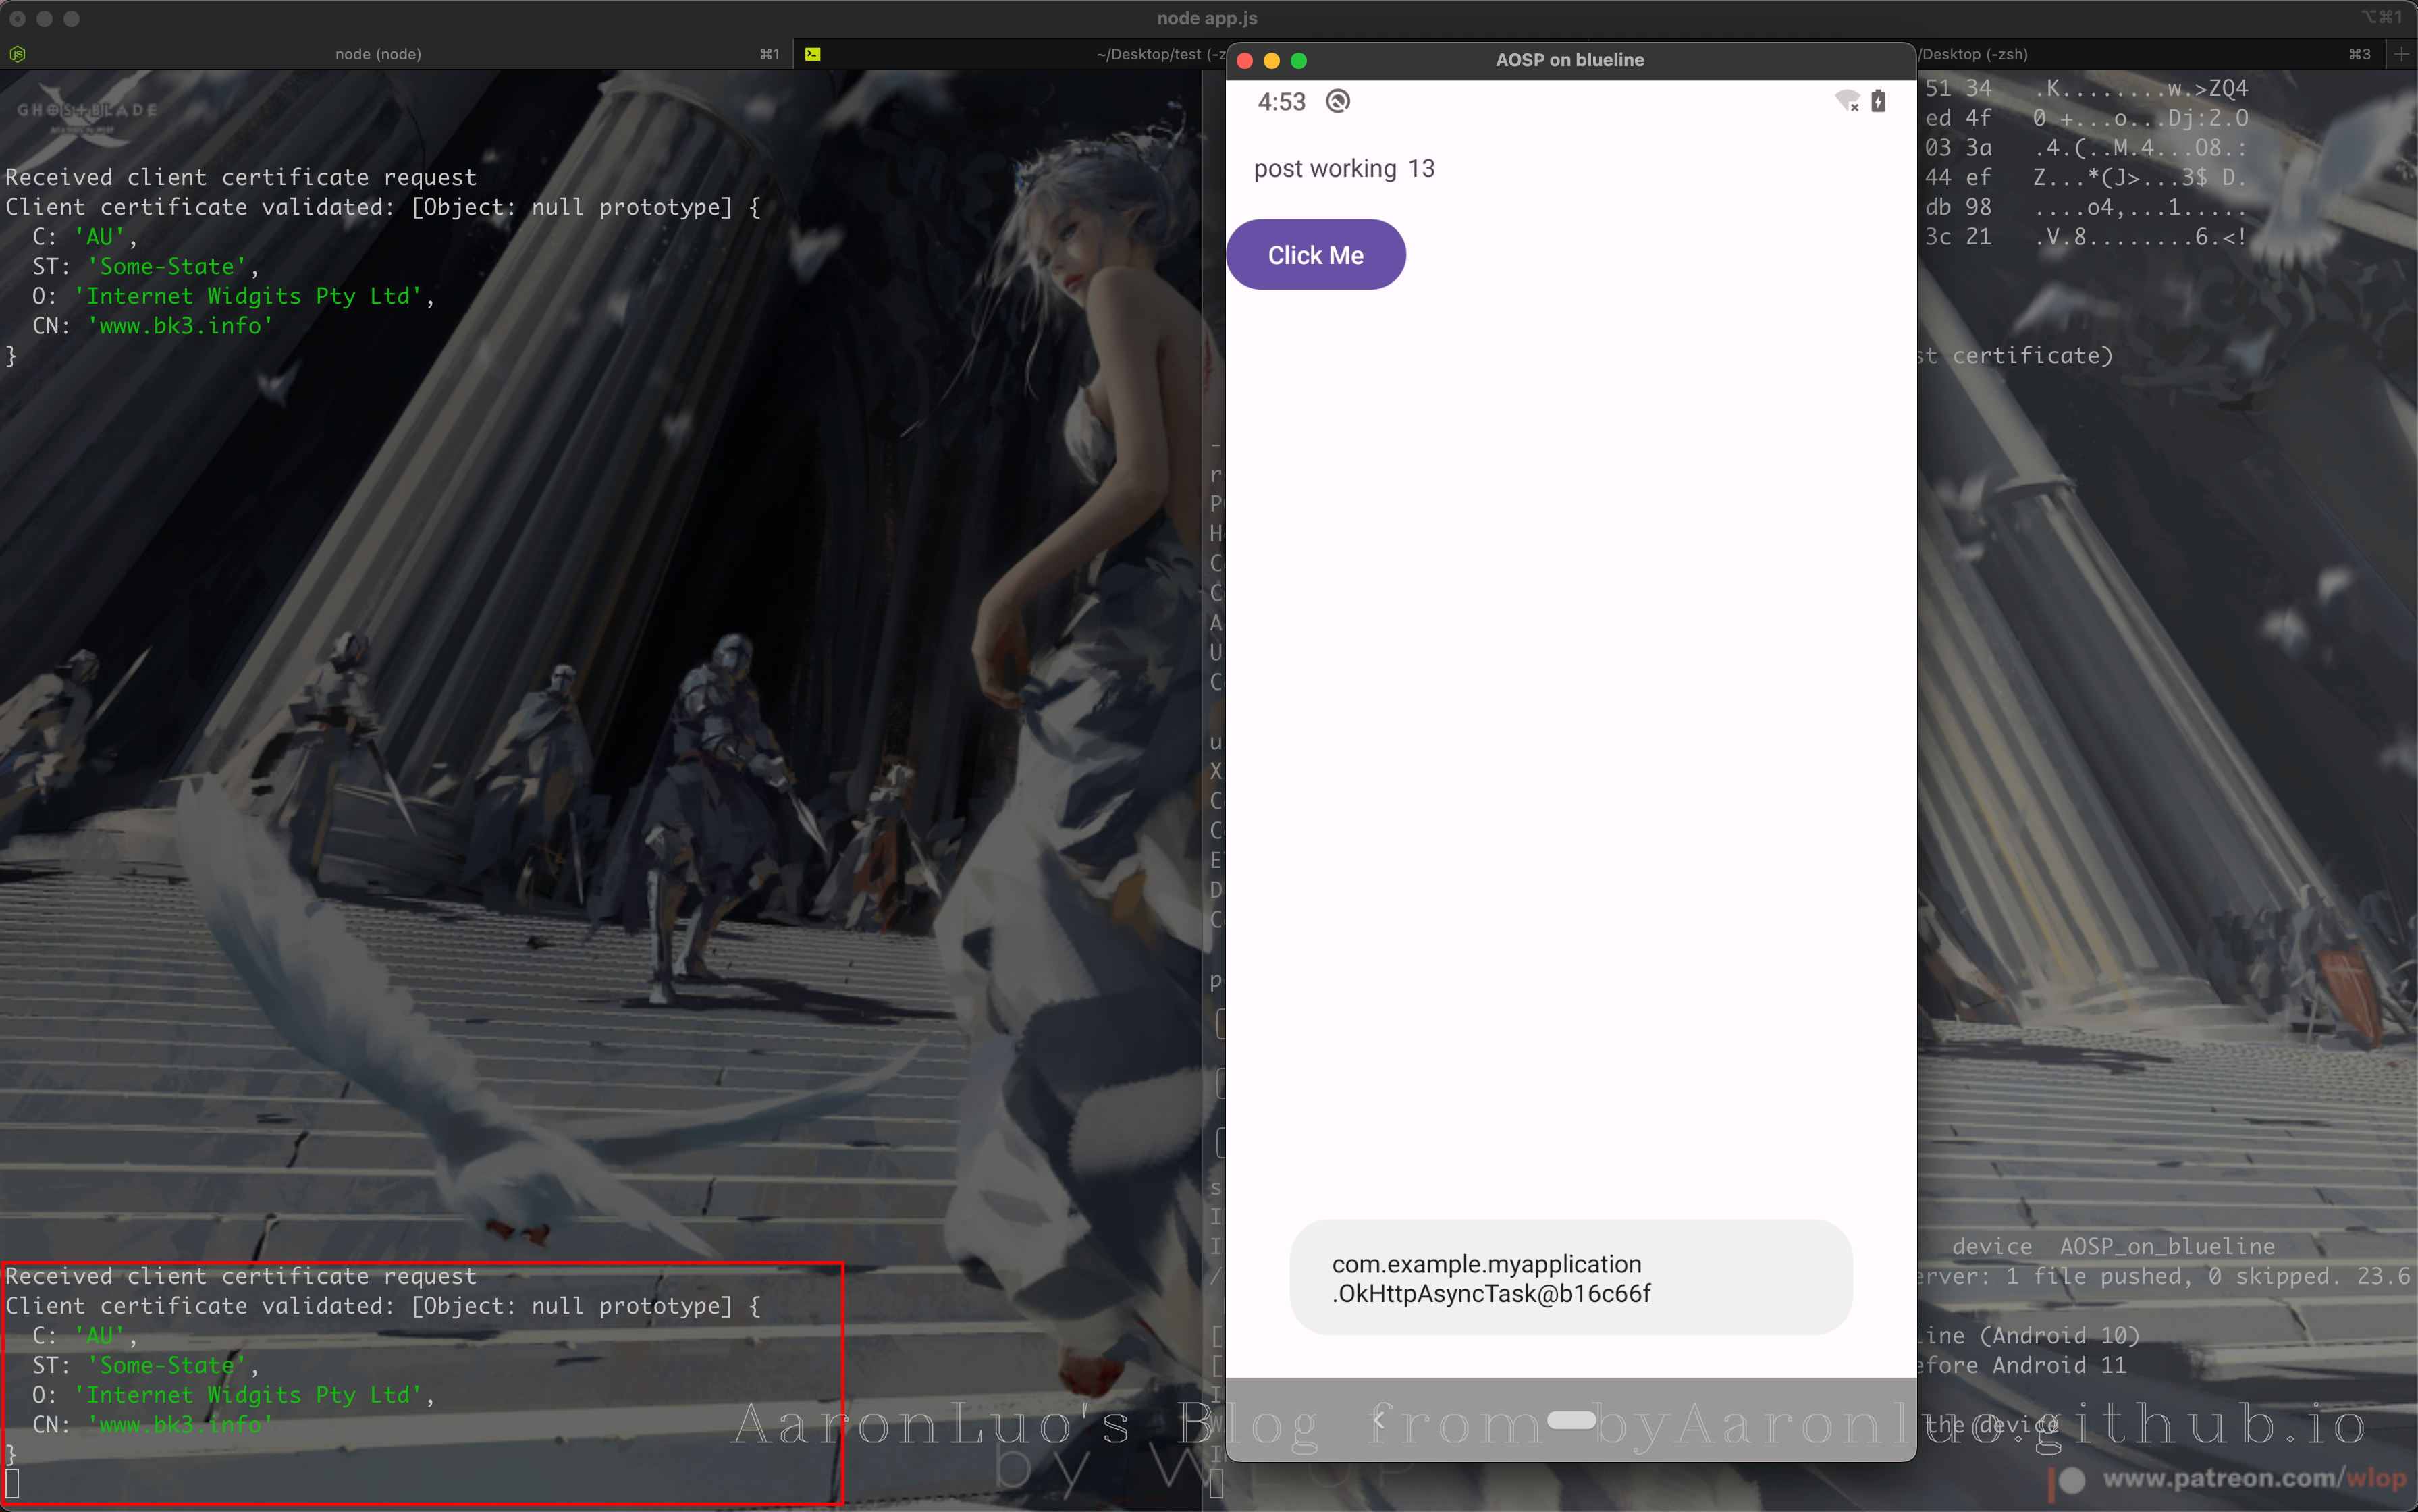Close the AOSP on blueline window
The image size is (2418, 1512).
(x=1245, y=61)
